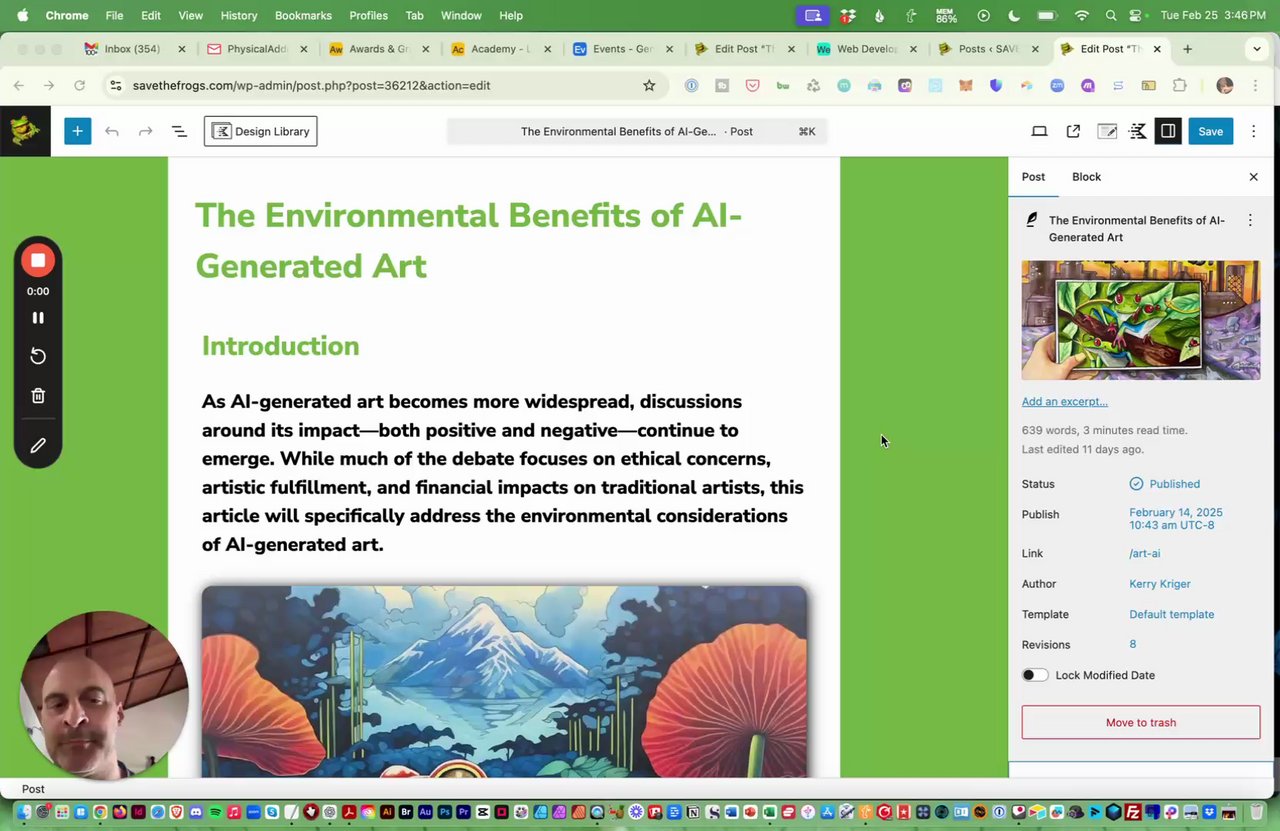Screen dimensions: 1280x831
Task: Open the command palette document title bar
Action: tap(637, 131)
